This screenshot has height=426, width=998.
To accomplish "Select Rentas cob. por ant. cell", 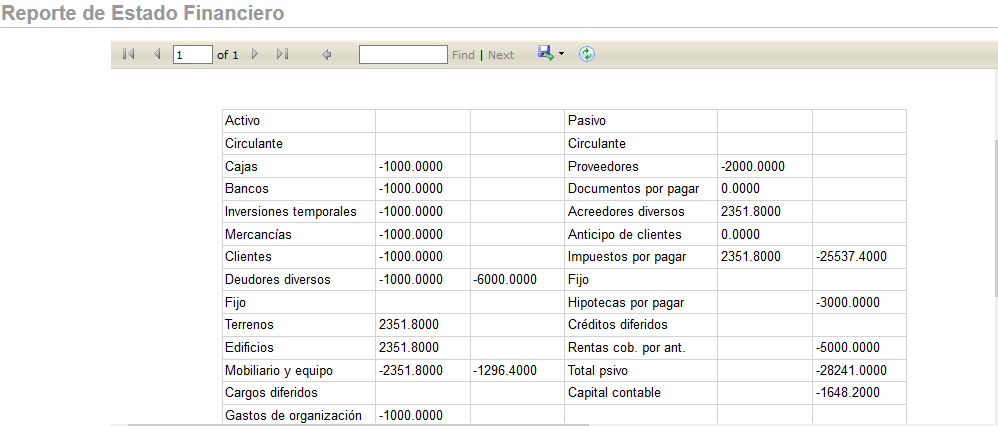I will 641,348.
